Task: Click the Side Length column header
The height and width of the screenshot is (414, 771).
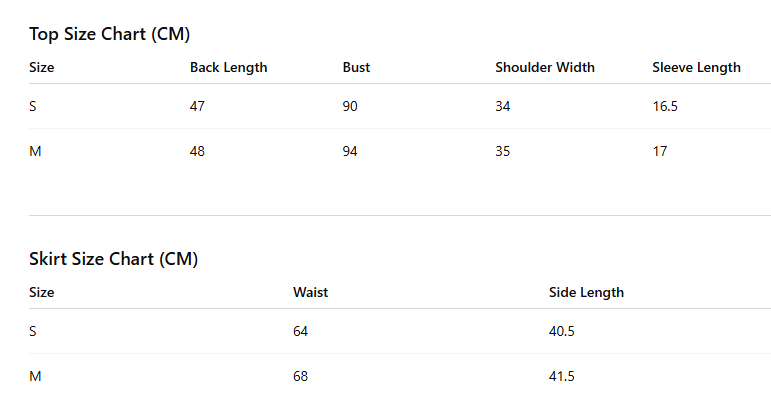Action: click(x=586, y=293)
